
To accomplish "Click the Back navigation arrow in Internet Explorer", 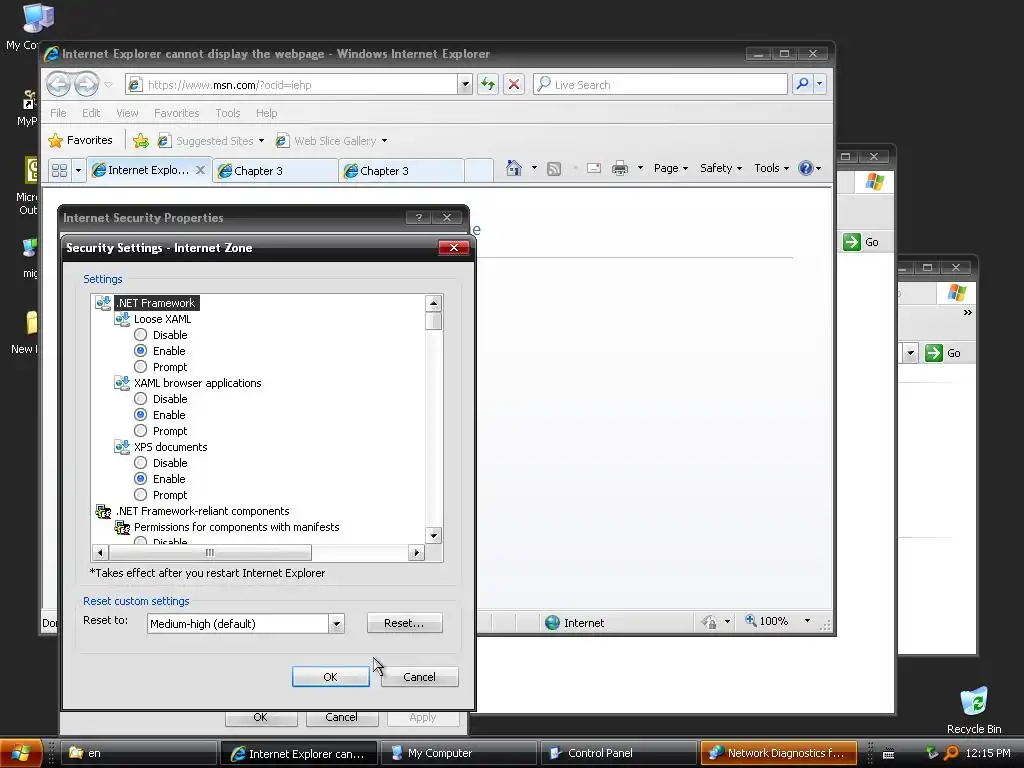I will pyautogui.click(x=59, y=84).
